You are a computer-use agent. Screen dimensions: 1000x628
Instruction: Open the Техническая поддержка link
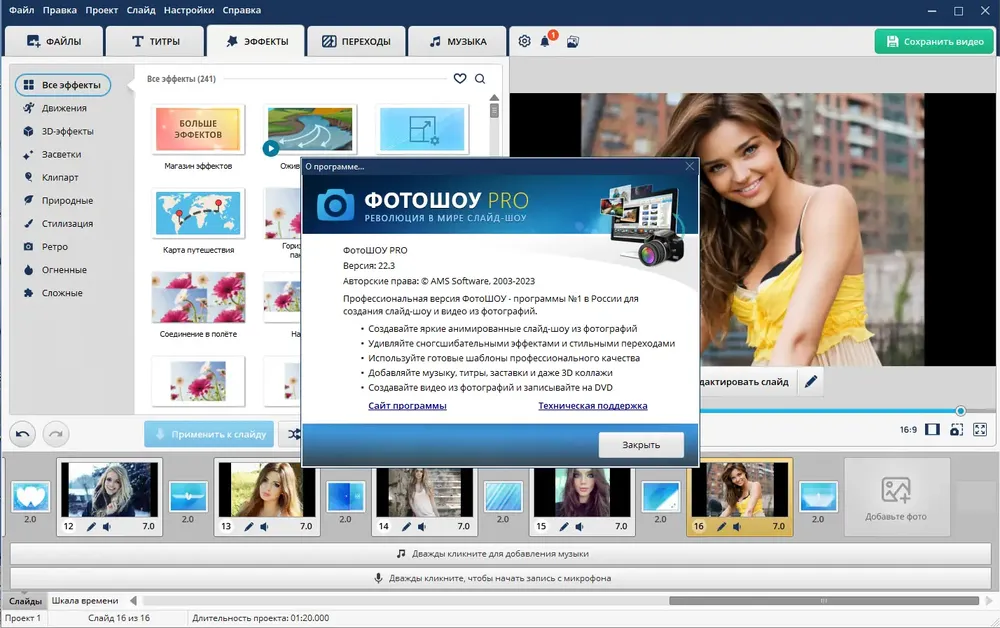point(592,405)
